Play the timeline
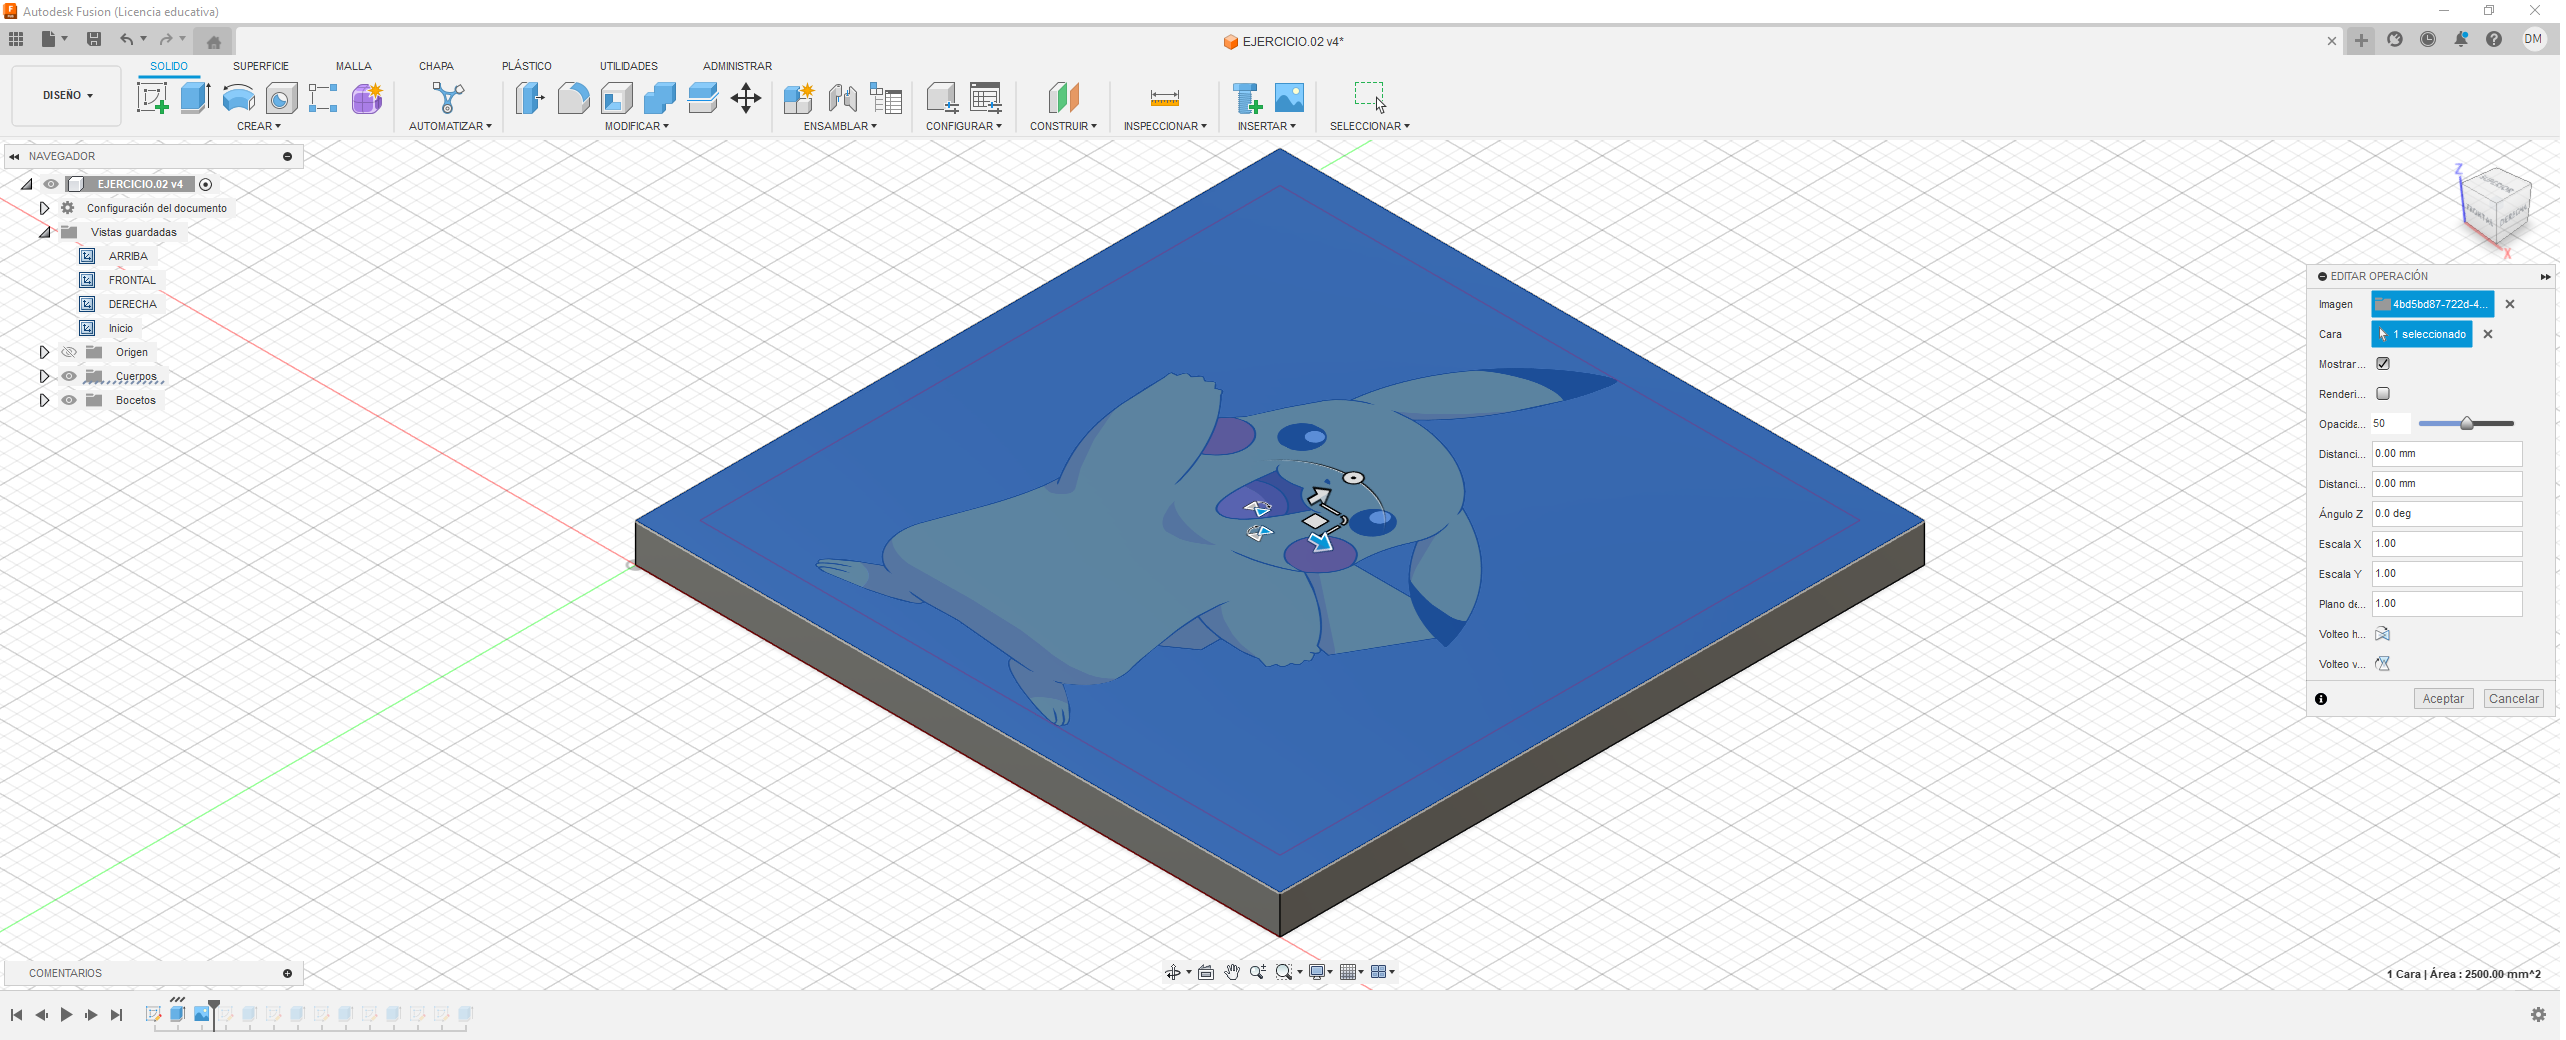The height and width of the screenshot is (1040, 2566). point(66,1015)
